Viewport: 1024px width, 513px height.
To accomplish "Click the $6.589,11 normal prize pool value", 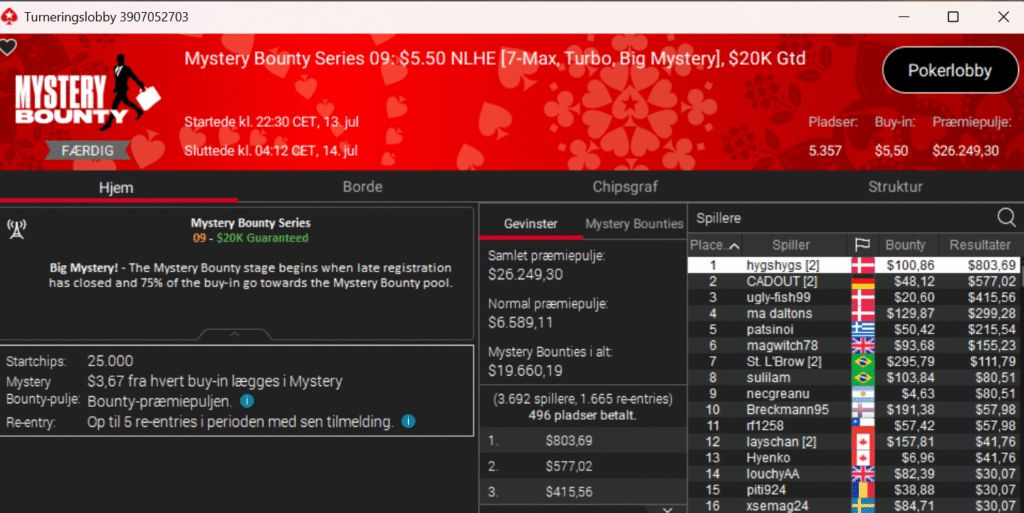I will 520,322.
